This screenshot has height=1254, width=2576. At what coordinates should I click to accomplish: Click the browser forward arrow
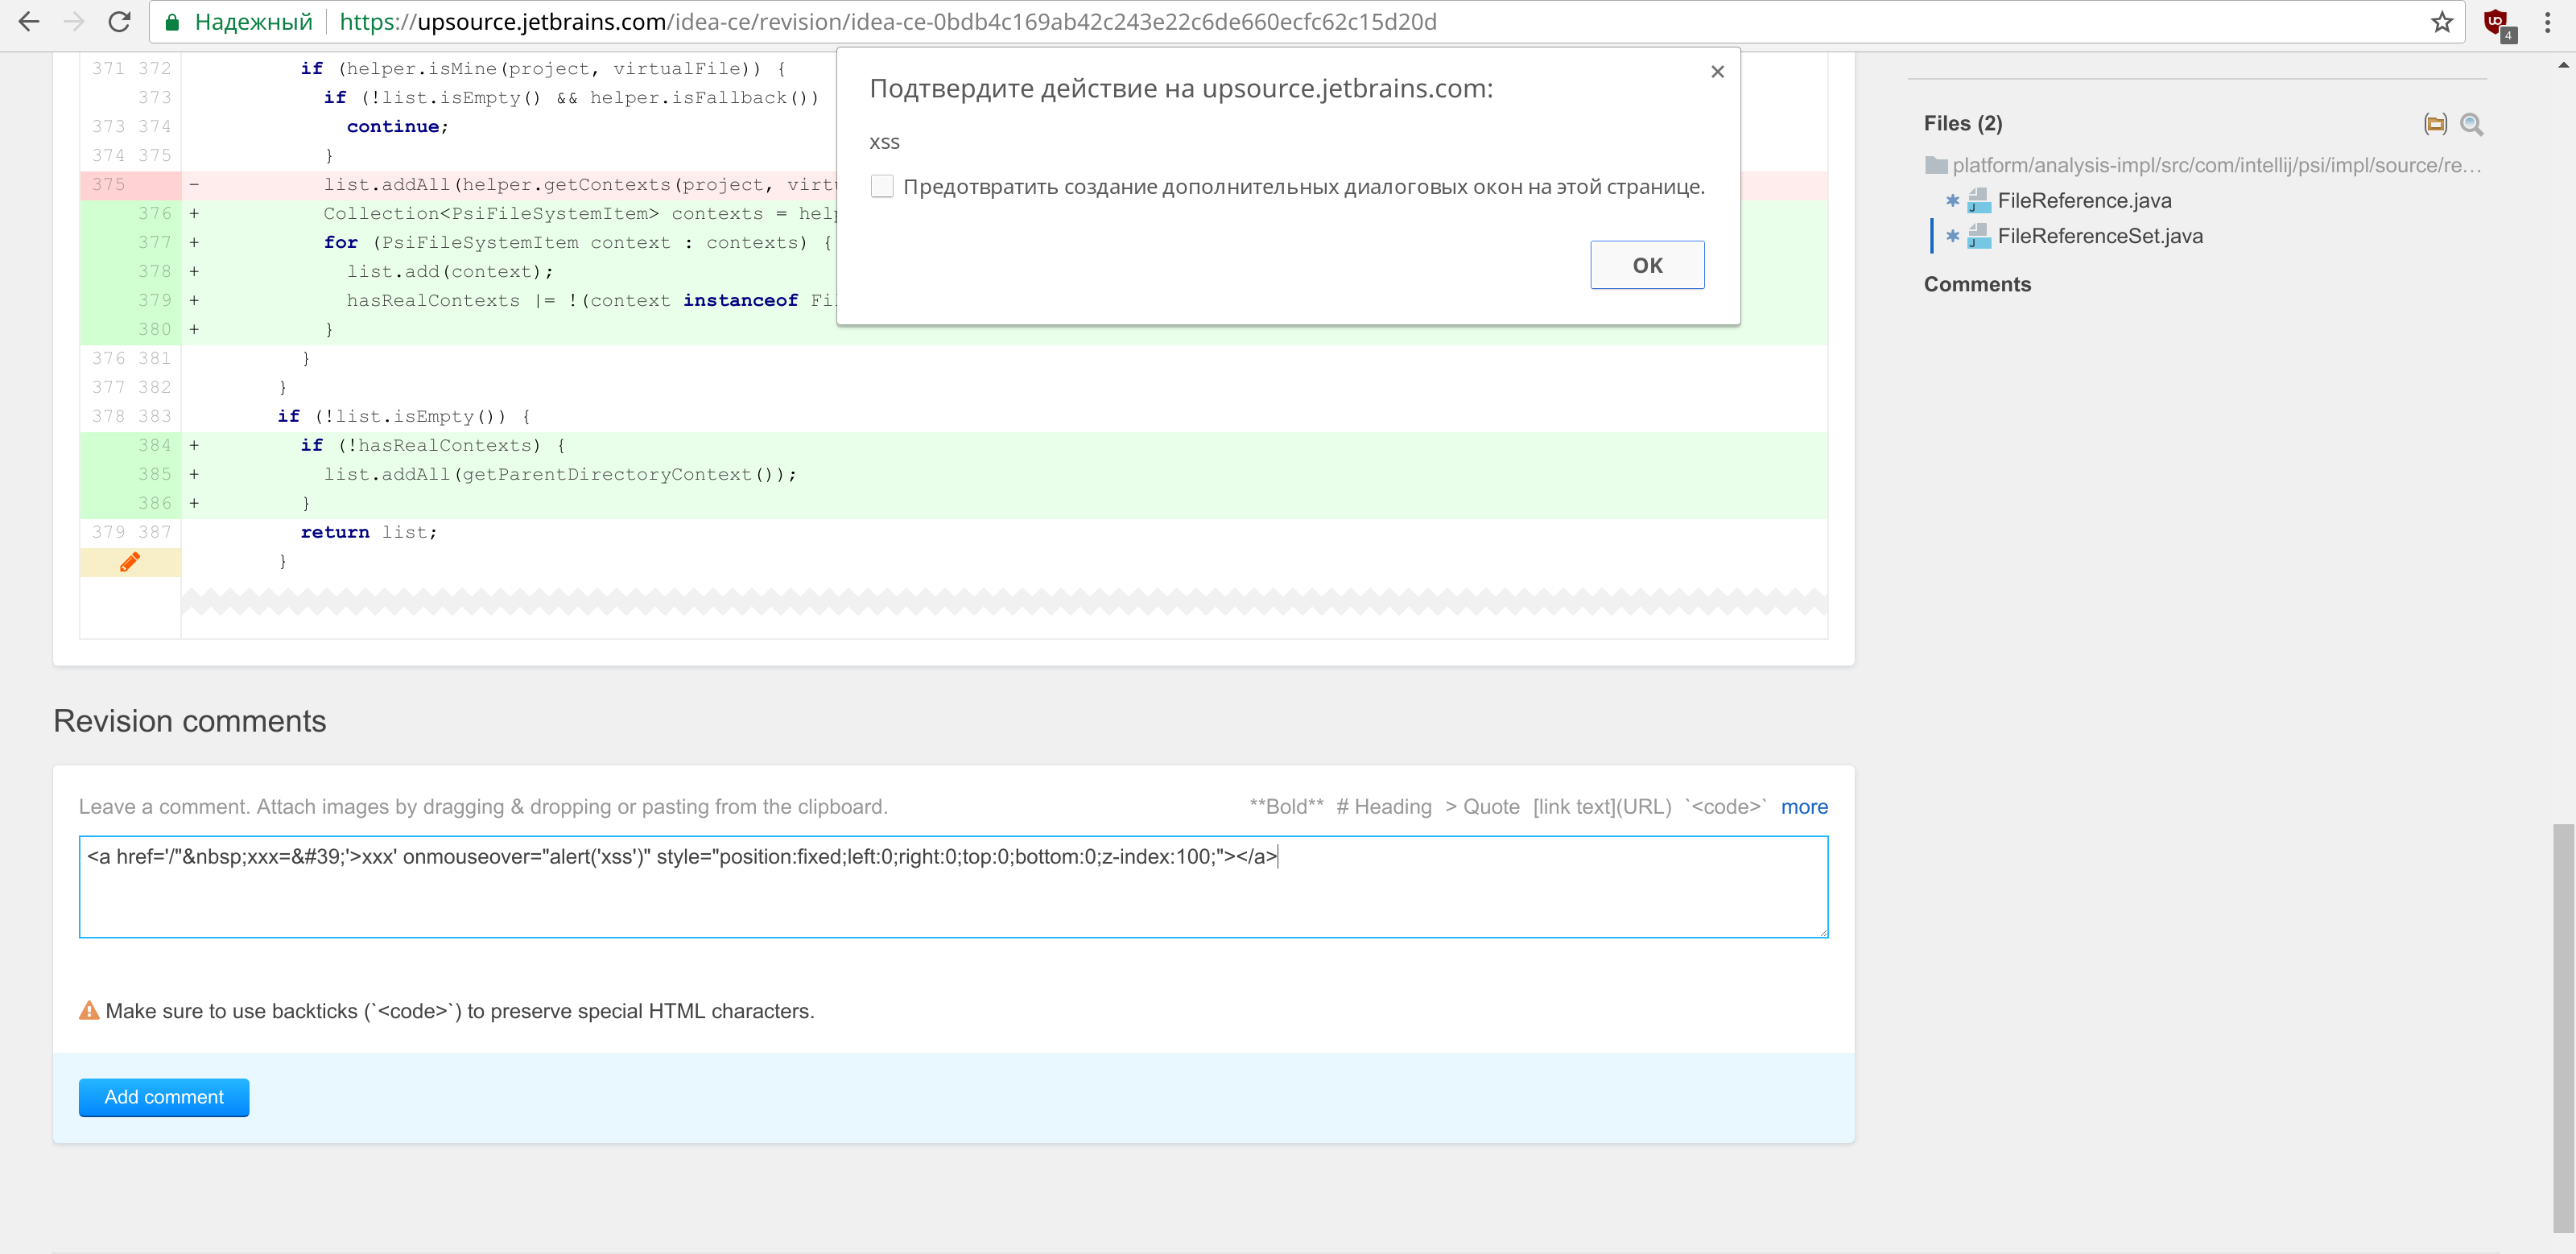pos(74,21)
